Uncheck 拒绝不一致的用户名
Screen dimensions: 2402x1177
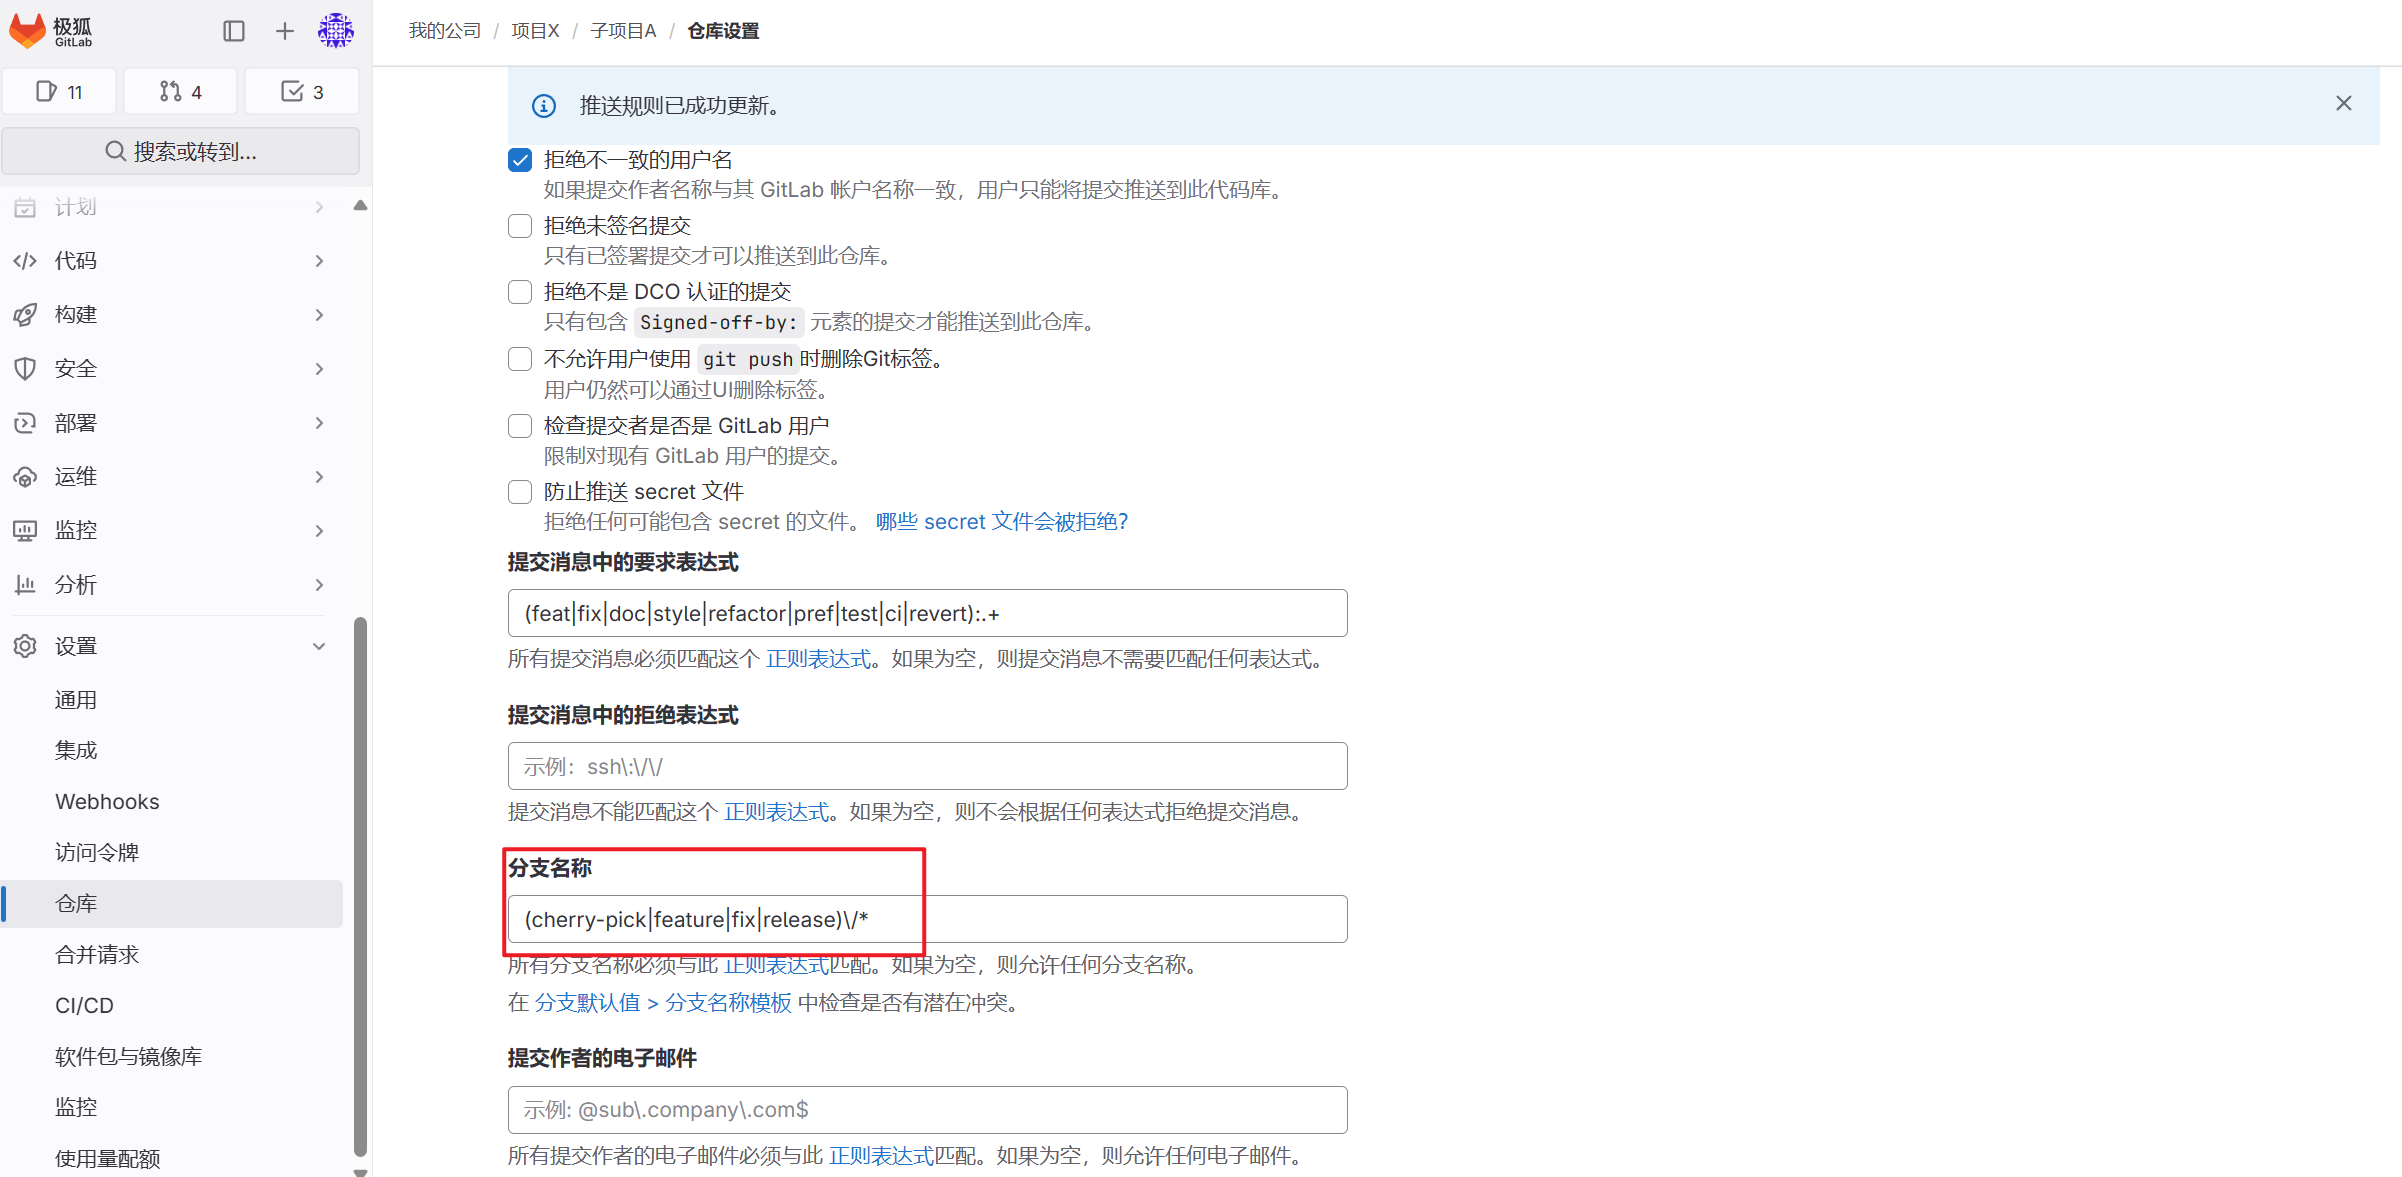pyautogui.click(x=519, y=159)
